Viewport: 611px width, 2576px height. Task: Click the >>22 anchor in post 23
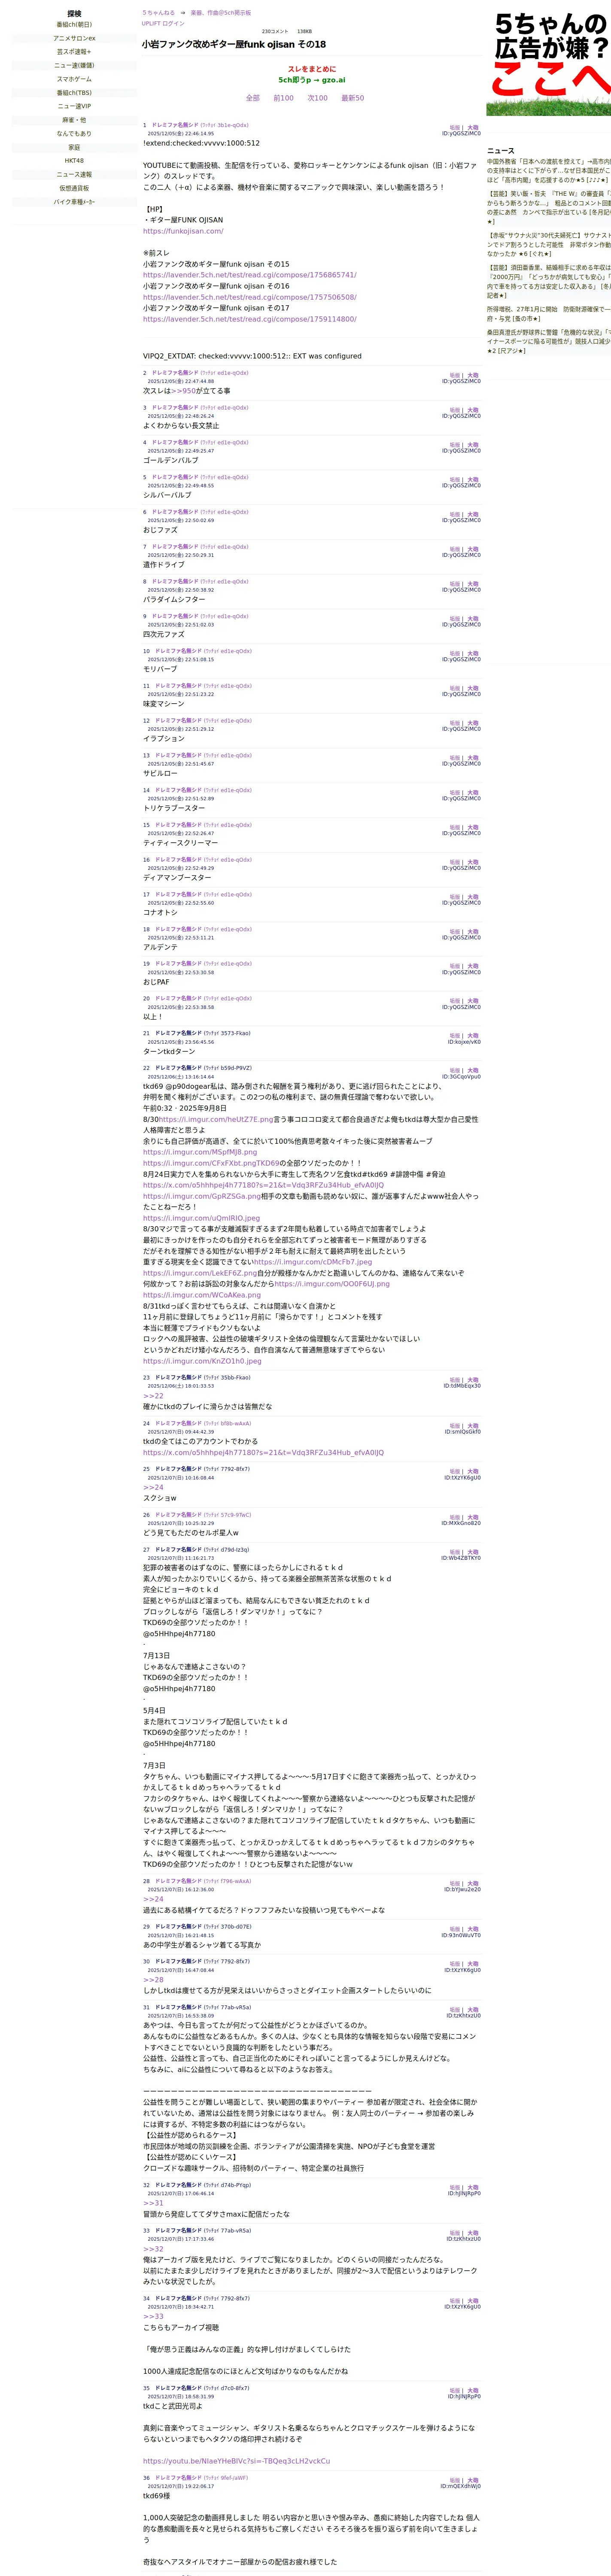point(153,1396)
